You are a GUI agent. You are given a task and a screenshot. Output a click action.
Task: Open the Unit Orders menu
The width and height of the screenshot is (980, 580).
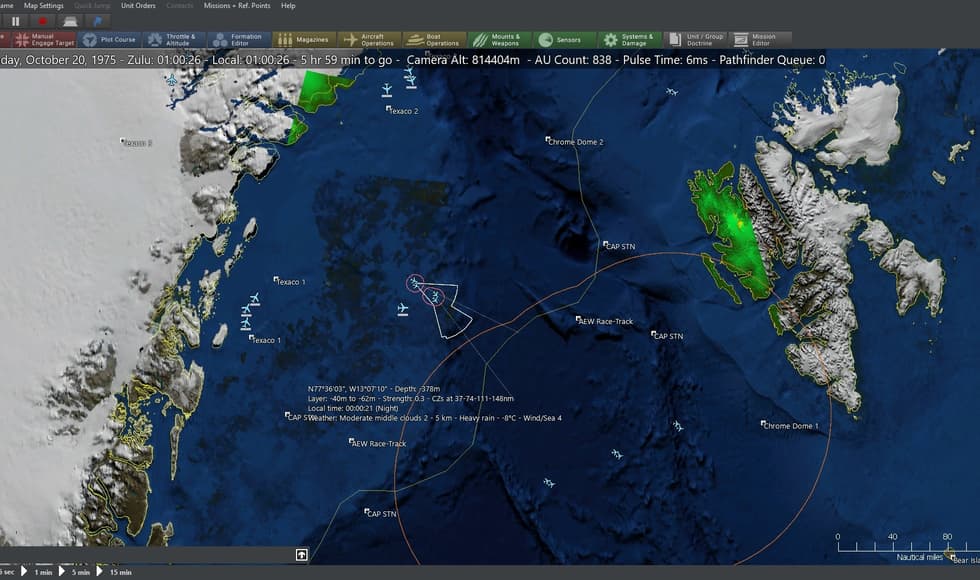(138, 6)
